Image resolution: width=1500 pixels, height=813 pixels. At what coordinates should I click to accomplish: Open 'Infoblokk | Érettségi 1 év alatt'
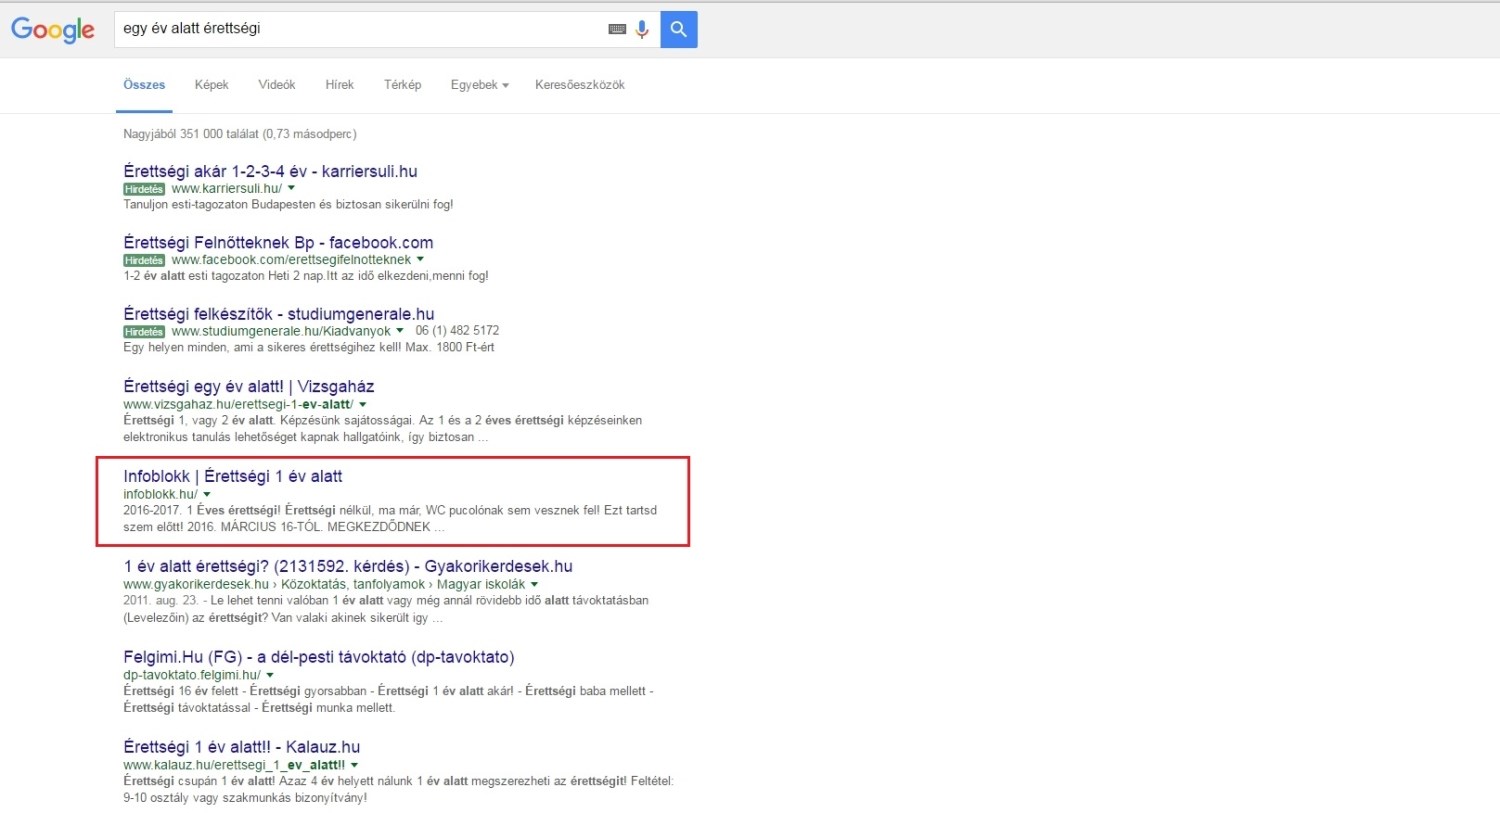[233, 476]
